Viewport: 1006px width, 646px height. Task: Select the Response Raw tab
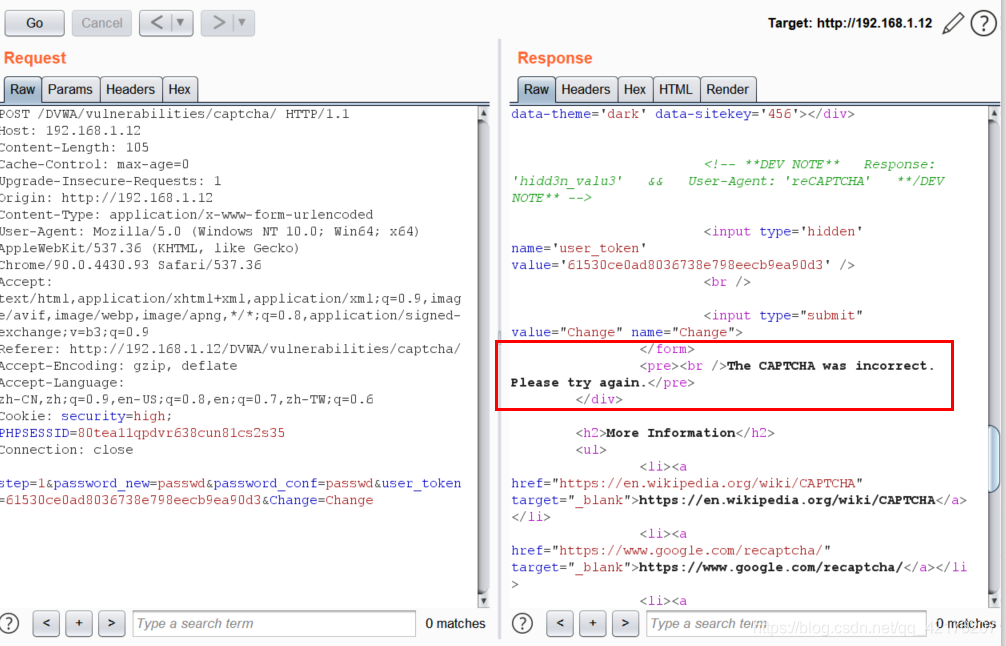[x=536, y=90]
